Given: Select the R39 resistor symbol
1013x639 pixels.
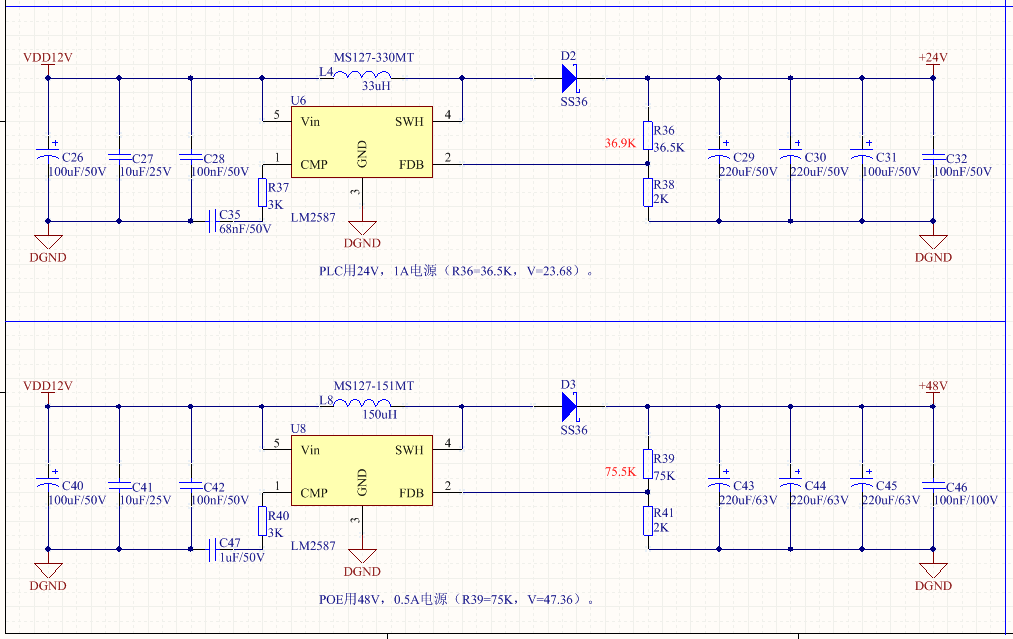Looking at the screenshot, I should coord(648,464).
